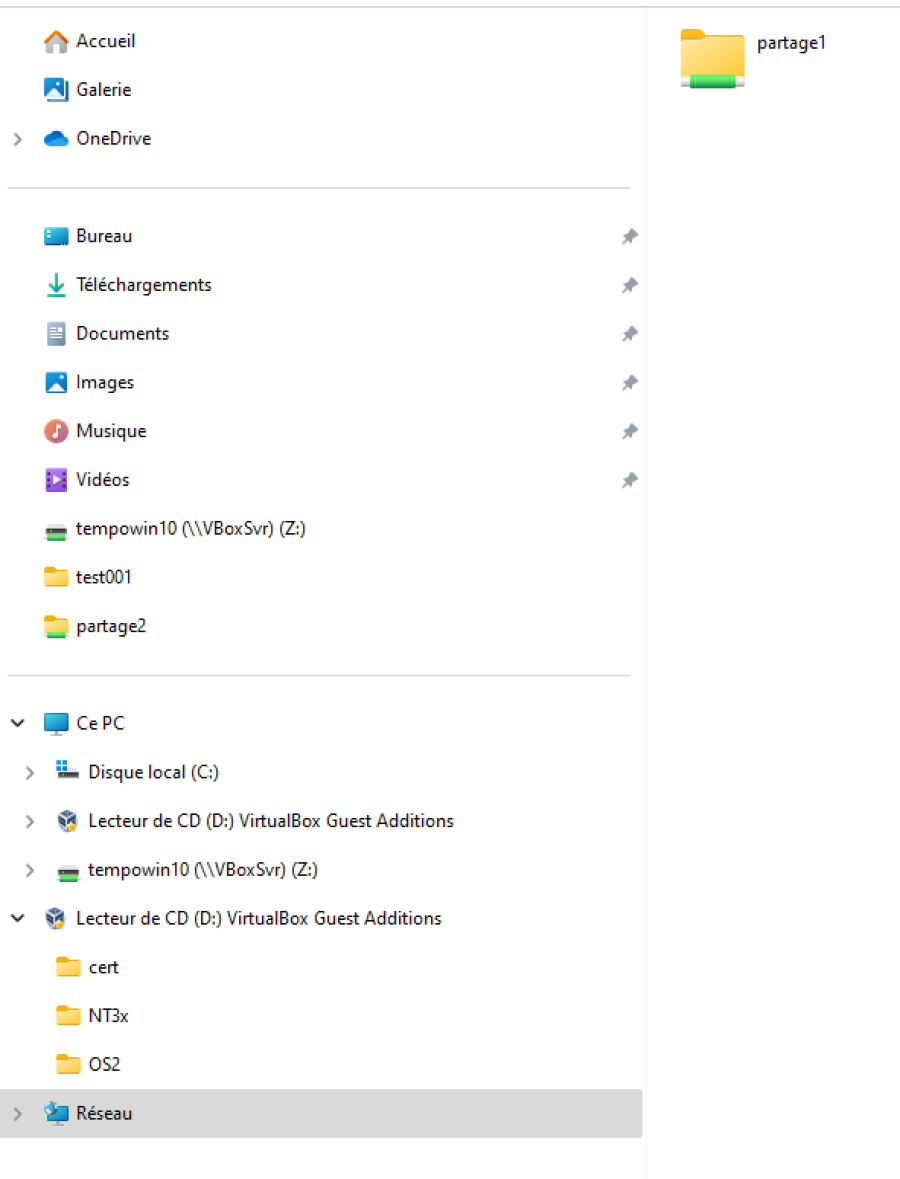Image resolution: width=900 pixels, height=1179 pixels.
Task: Click the pin icon next to Bureau
Action: tap(629, 237)
